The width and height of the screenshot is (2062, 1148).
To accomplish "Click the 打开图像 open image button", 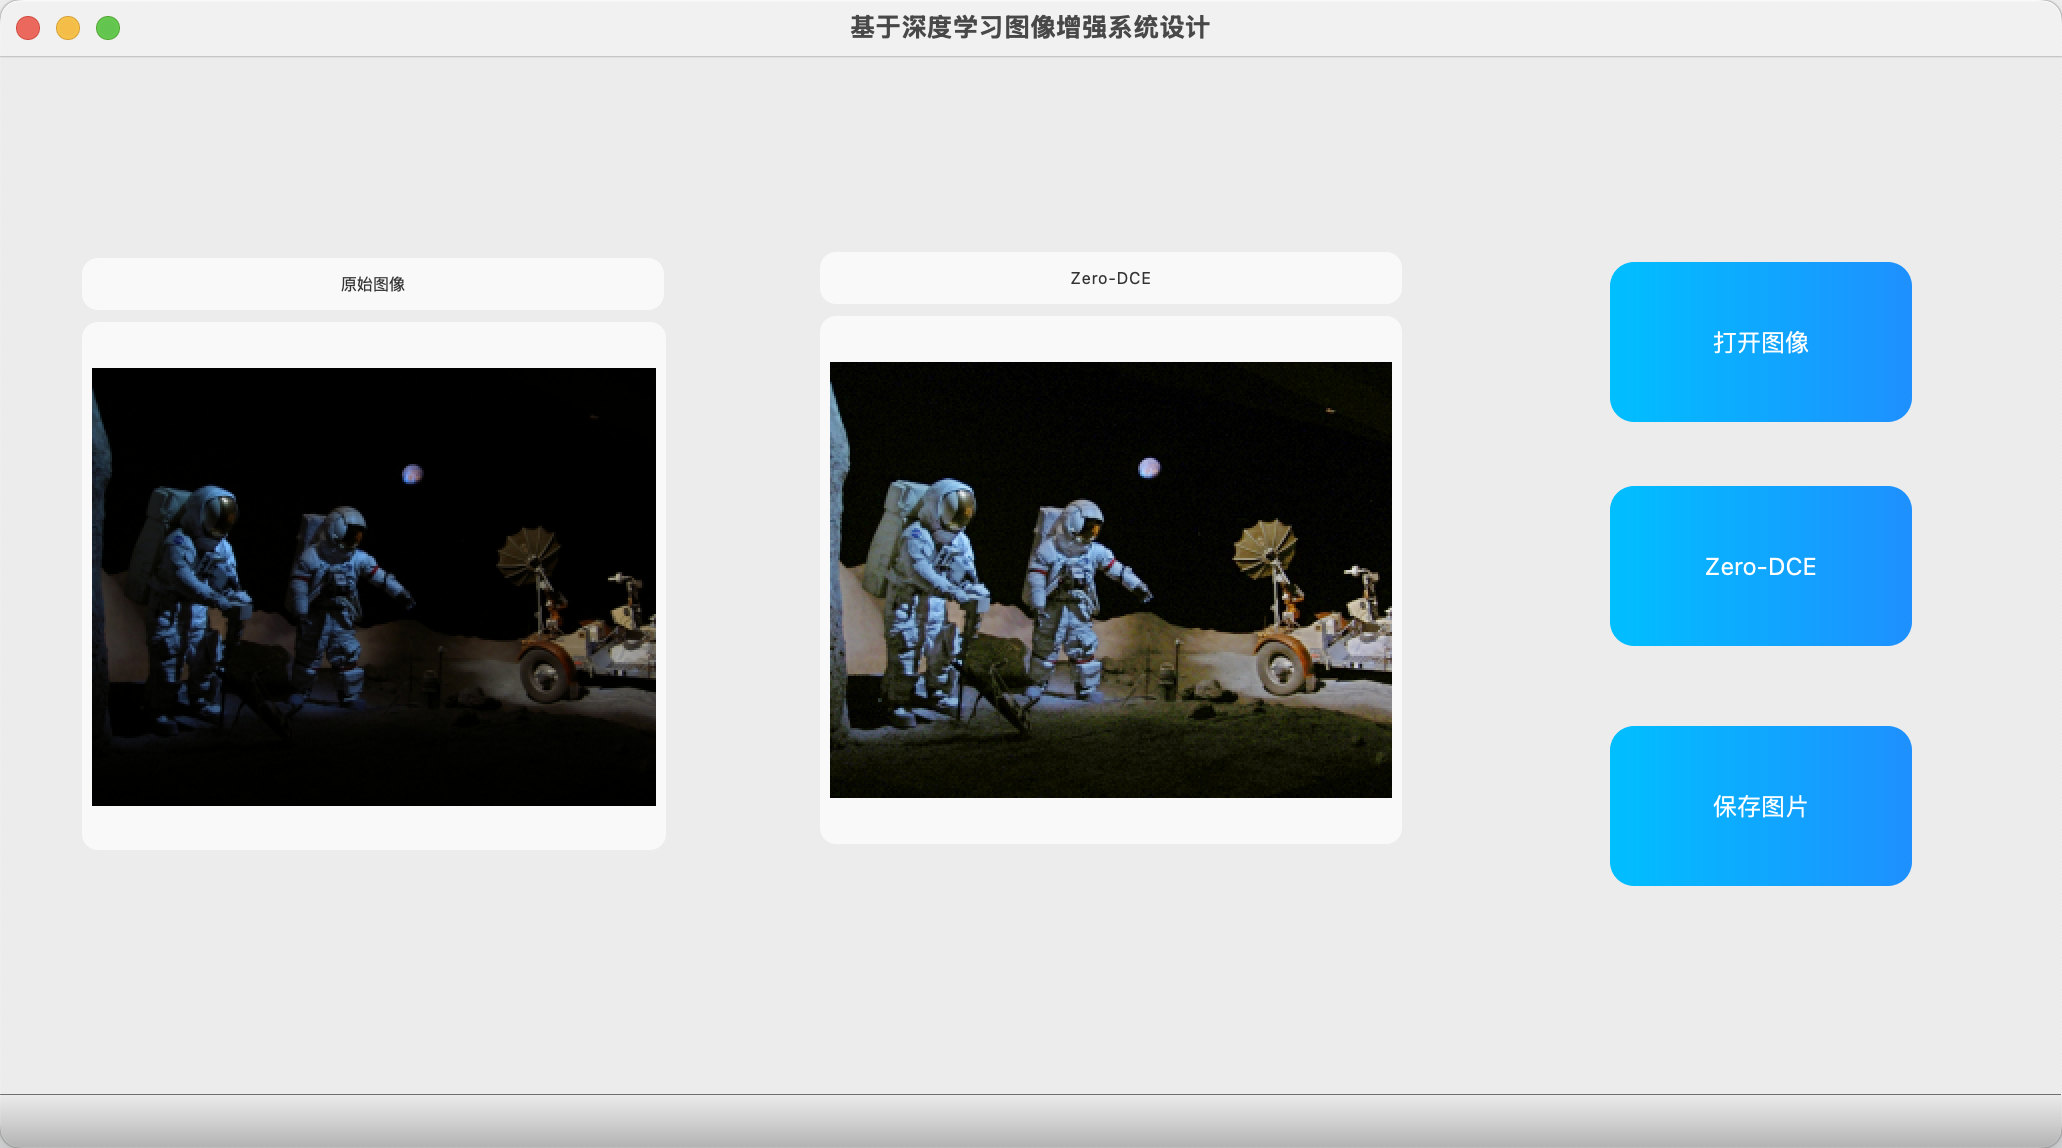I will [1760, 342].
